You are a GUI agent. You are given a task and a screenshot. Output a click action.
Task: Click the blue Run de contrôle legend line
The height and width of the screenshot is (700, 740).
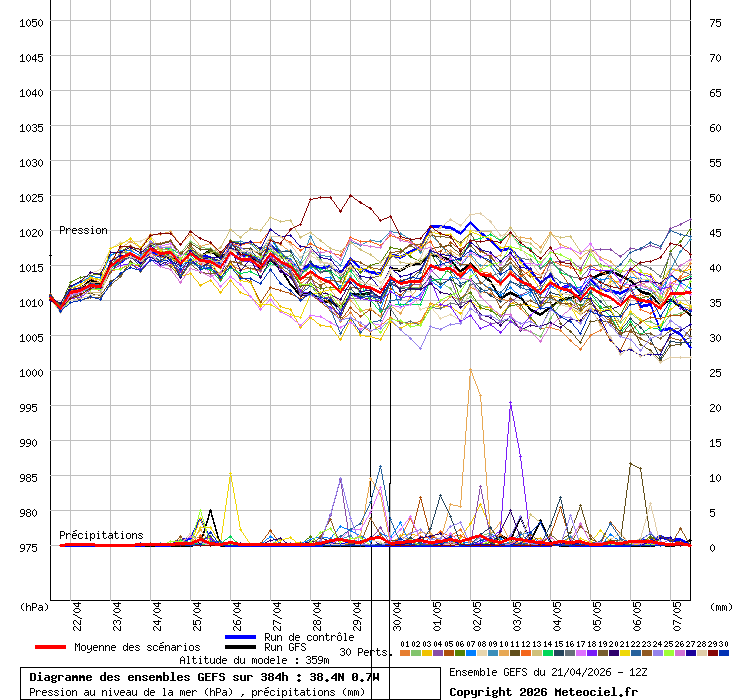[241, 637]
